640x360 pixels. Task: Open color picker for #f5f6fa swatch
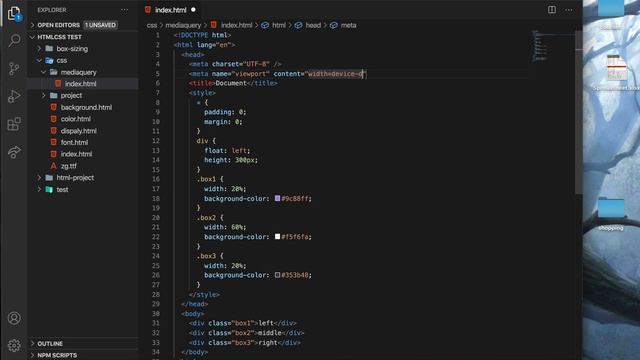tap(278, 237)
